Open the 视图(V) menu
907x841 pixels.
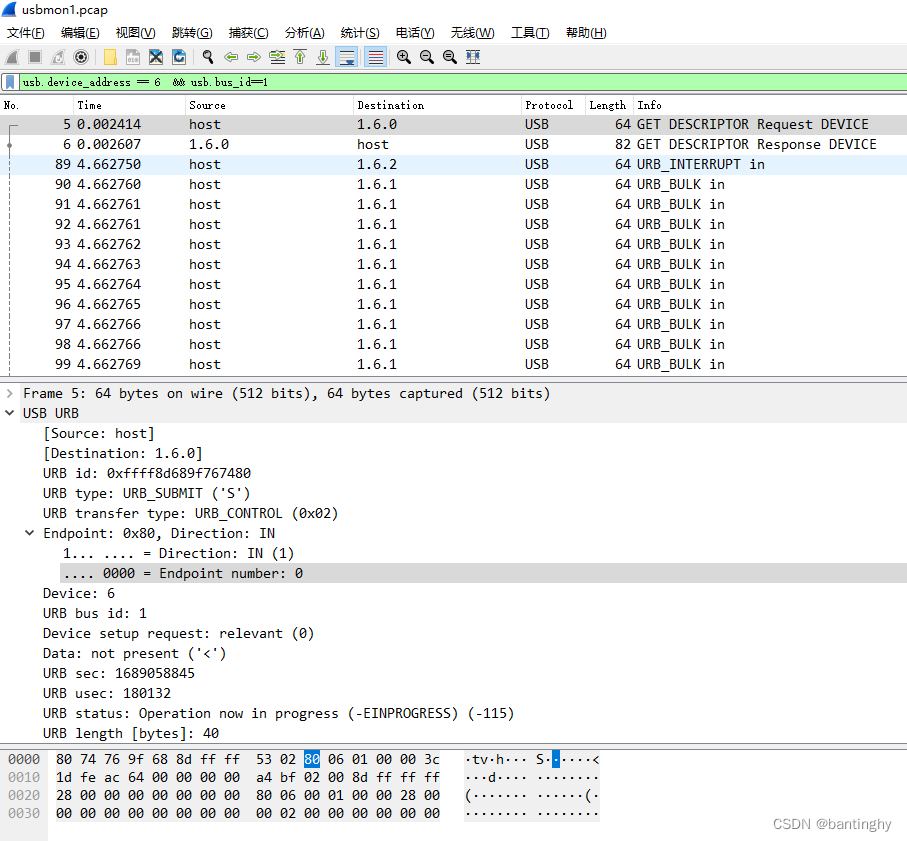pos(135,33)
